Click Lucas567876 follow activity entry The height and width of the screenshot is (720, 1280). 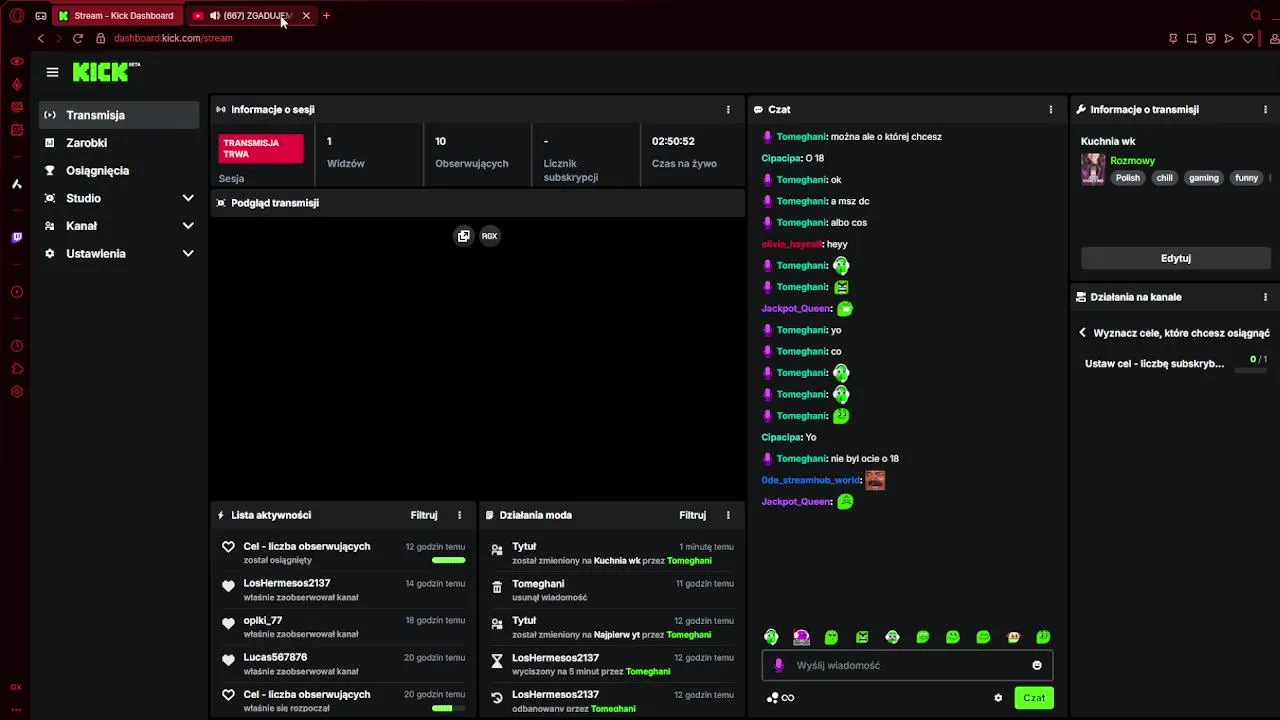343,664
